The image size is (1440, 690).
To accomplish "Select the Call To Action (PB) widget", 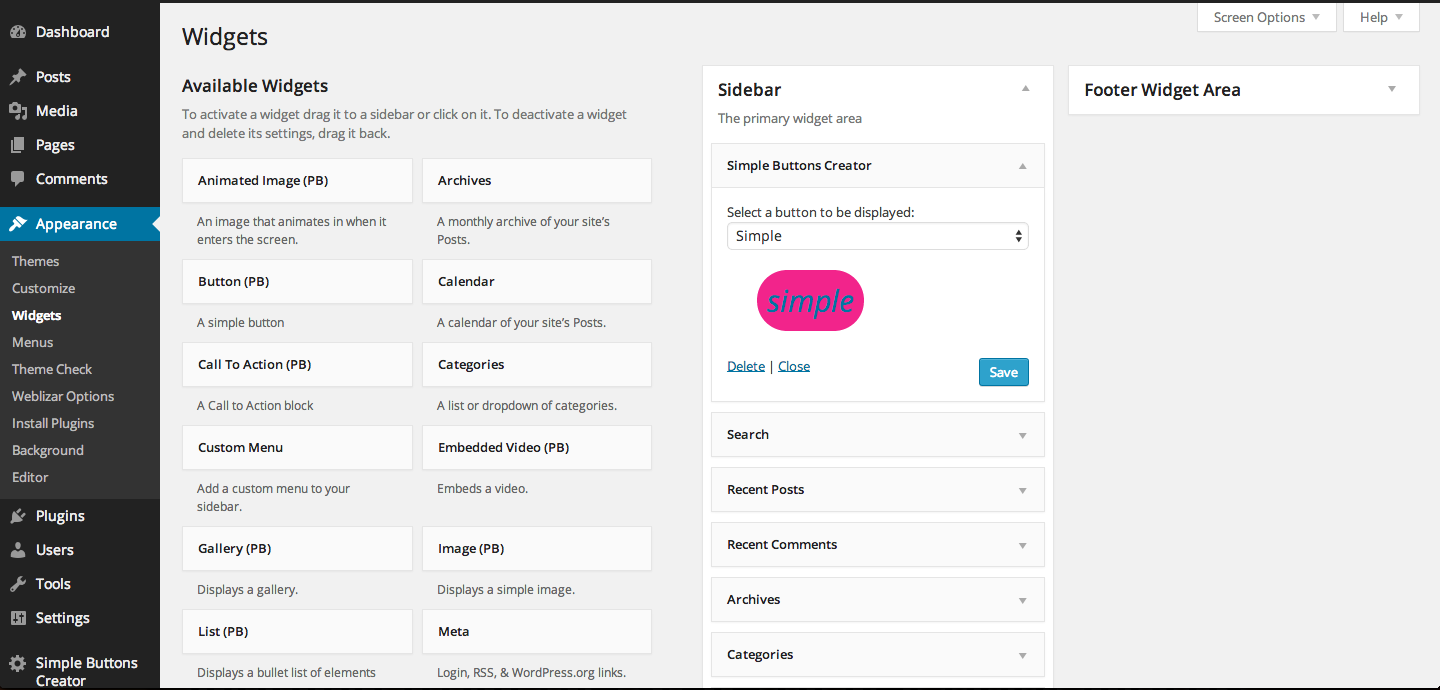I will click(x=297, y=365).
